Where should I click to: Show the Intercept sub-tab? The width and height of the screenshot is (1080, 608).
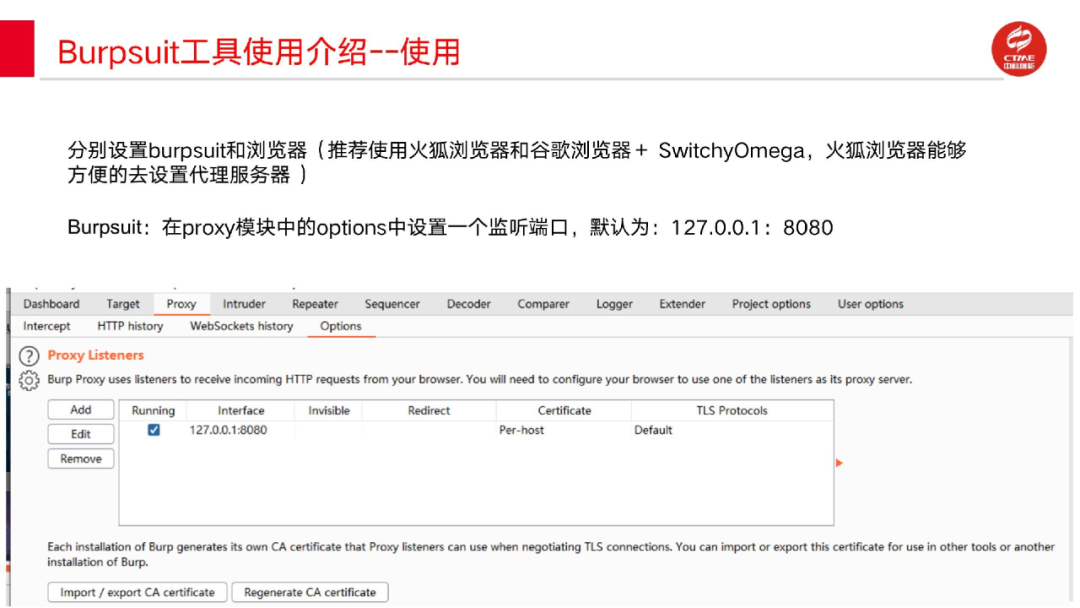click(47, 326)
